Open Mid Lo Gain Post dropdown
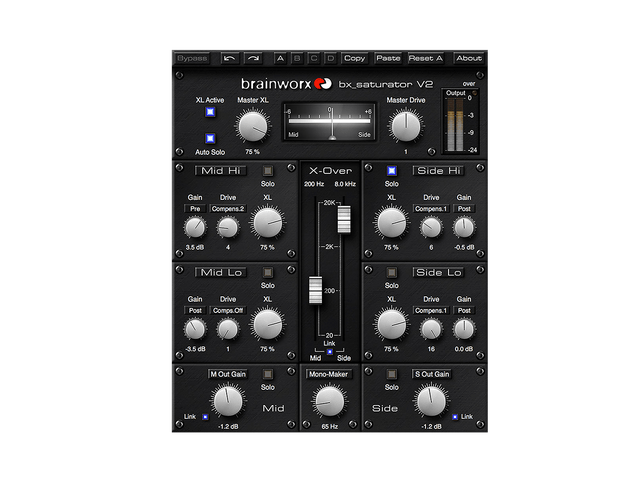 point(195,311)
